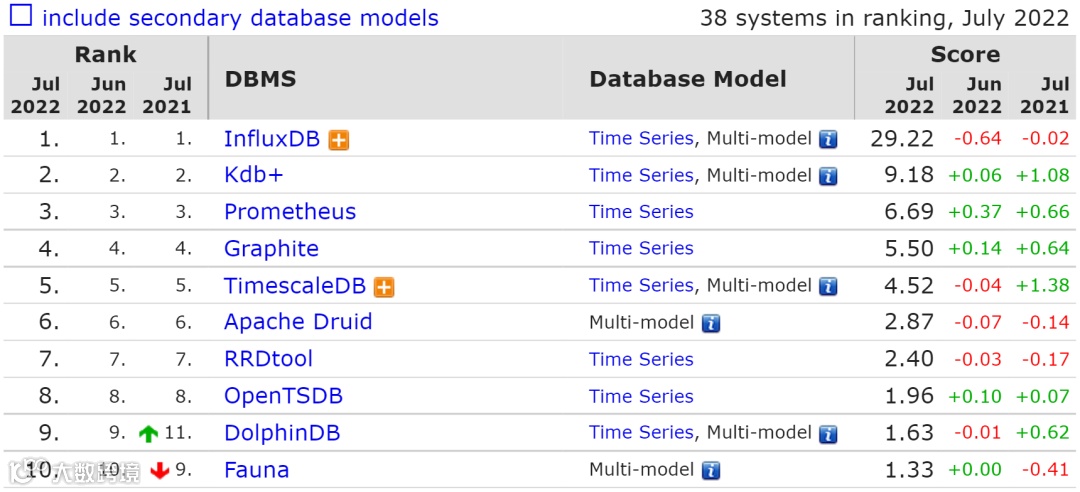
Task: Click the DolphinDB link
Action: 282,433
